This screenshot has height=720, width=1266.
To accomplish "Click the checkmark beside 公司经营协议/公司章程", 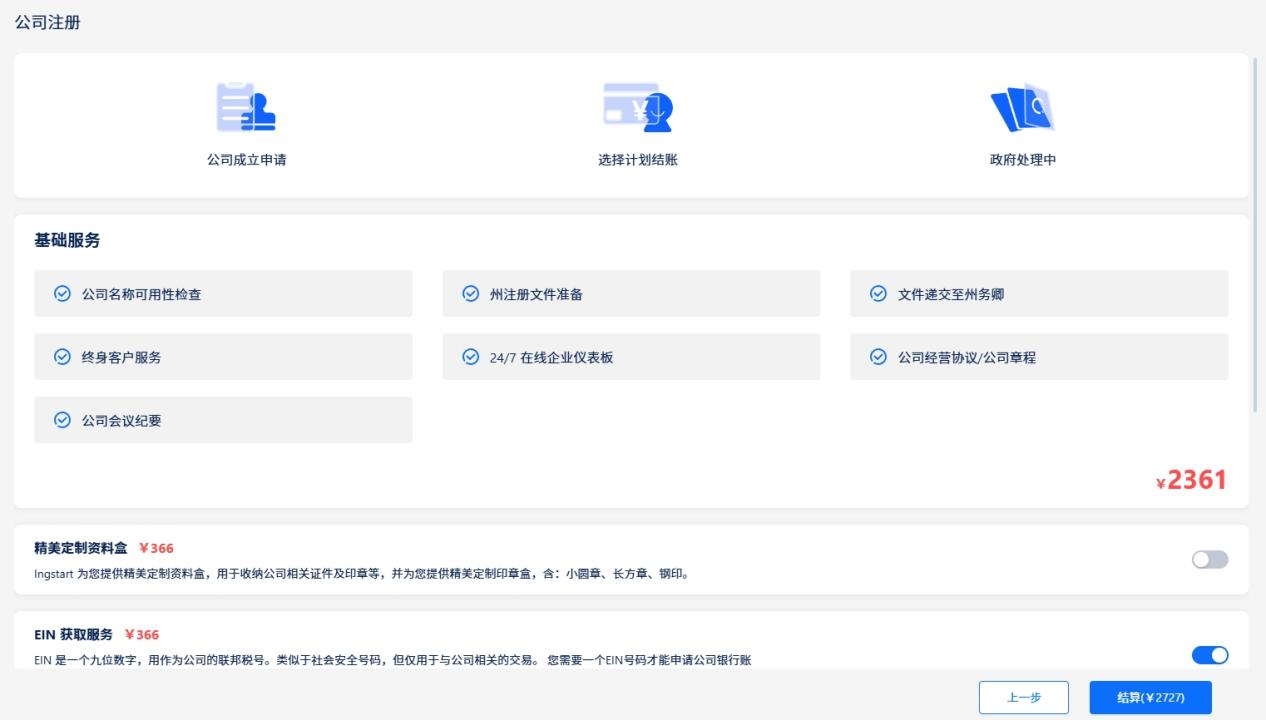I will tap(878, 356).
